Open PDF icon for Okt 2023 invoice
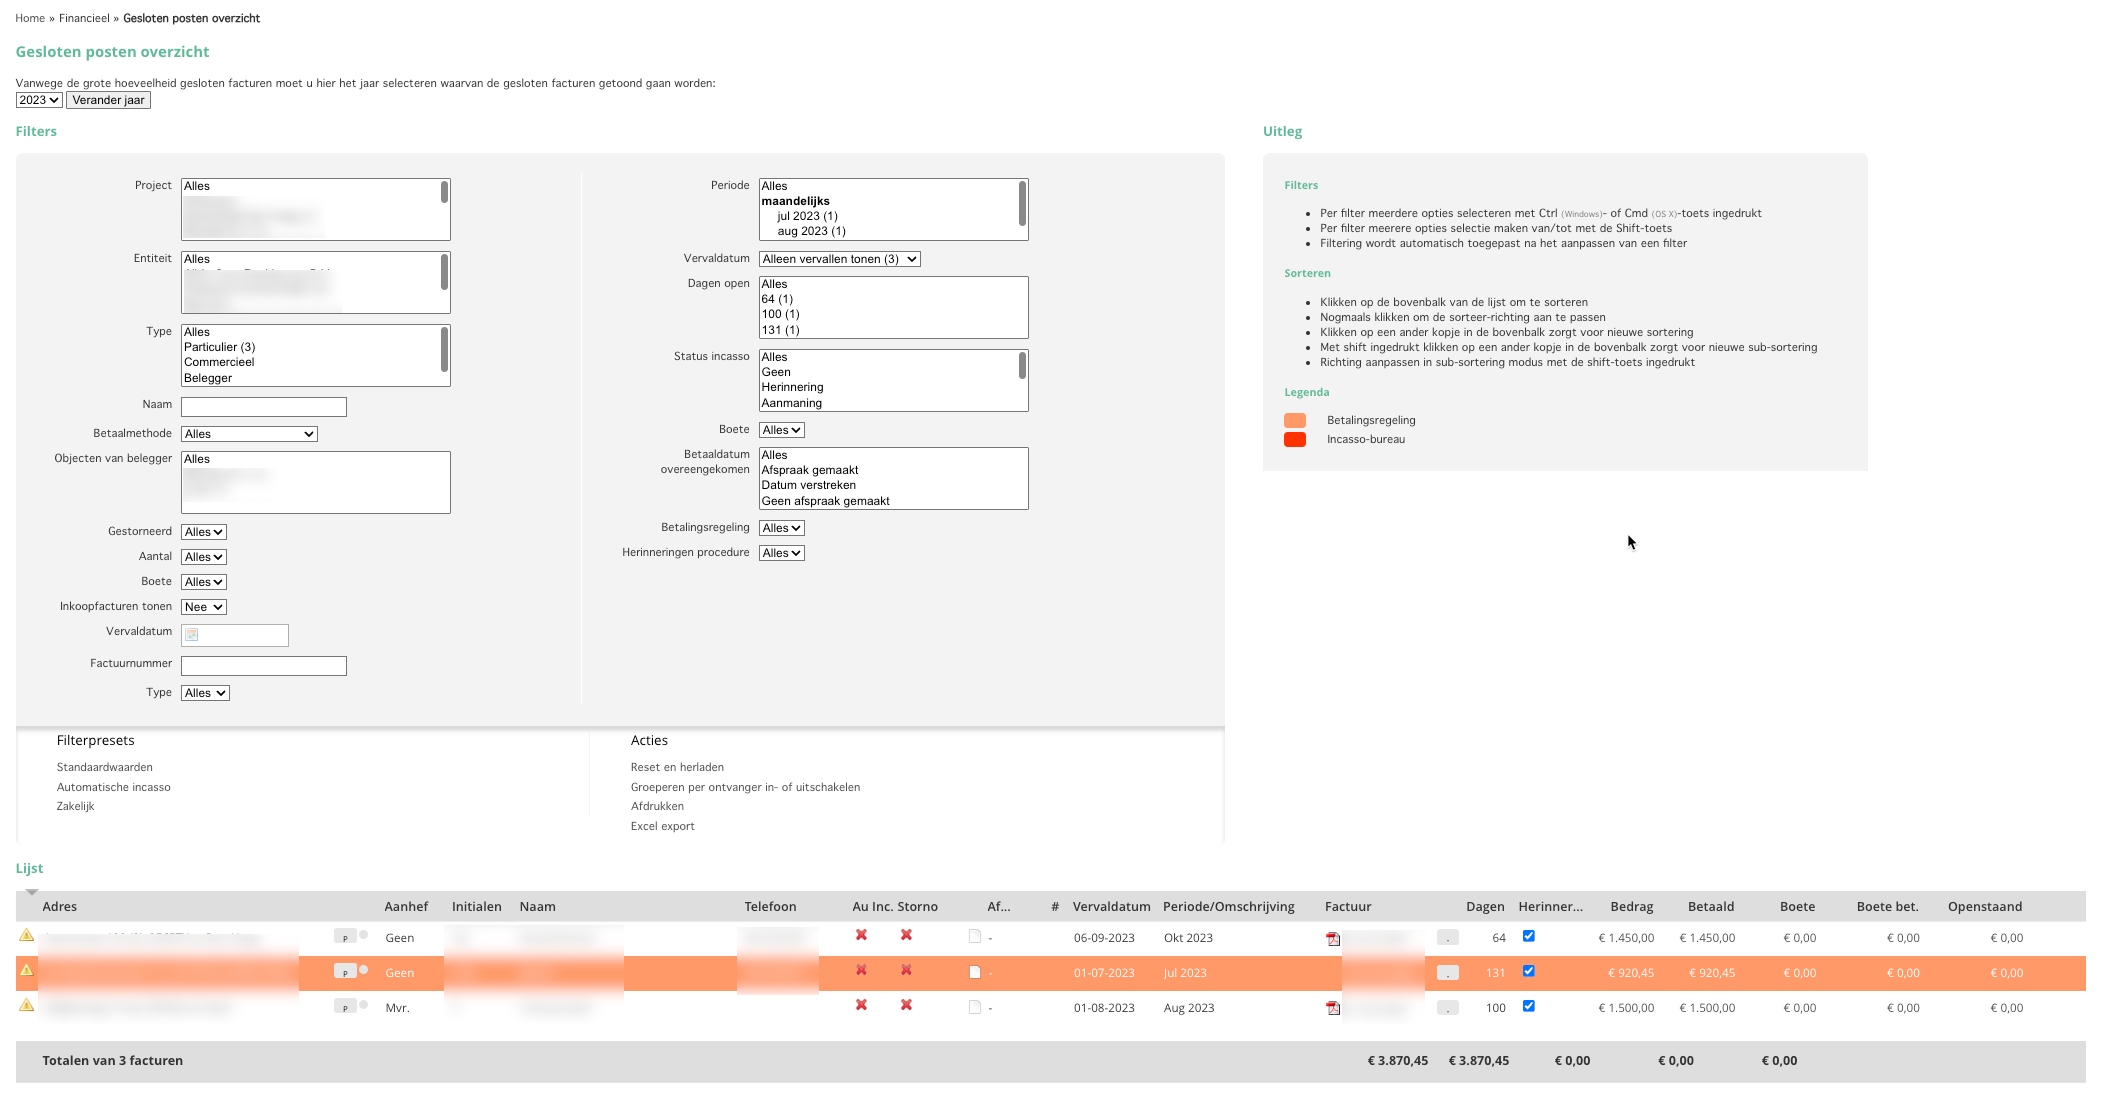This screenshot has width=2107, height=1106. click(x=1332, y=938)
